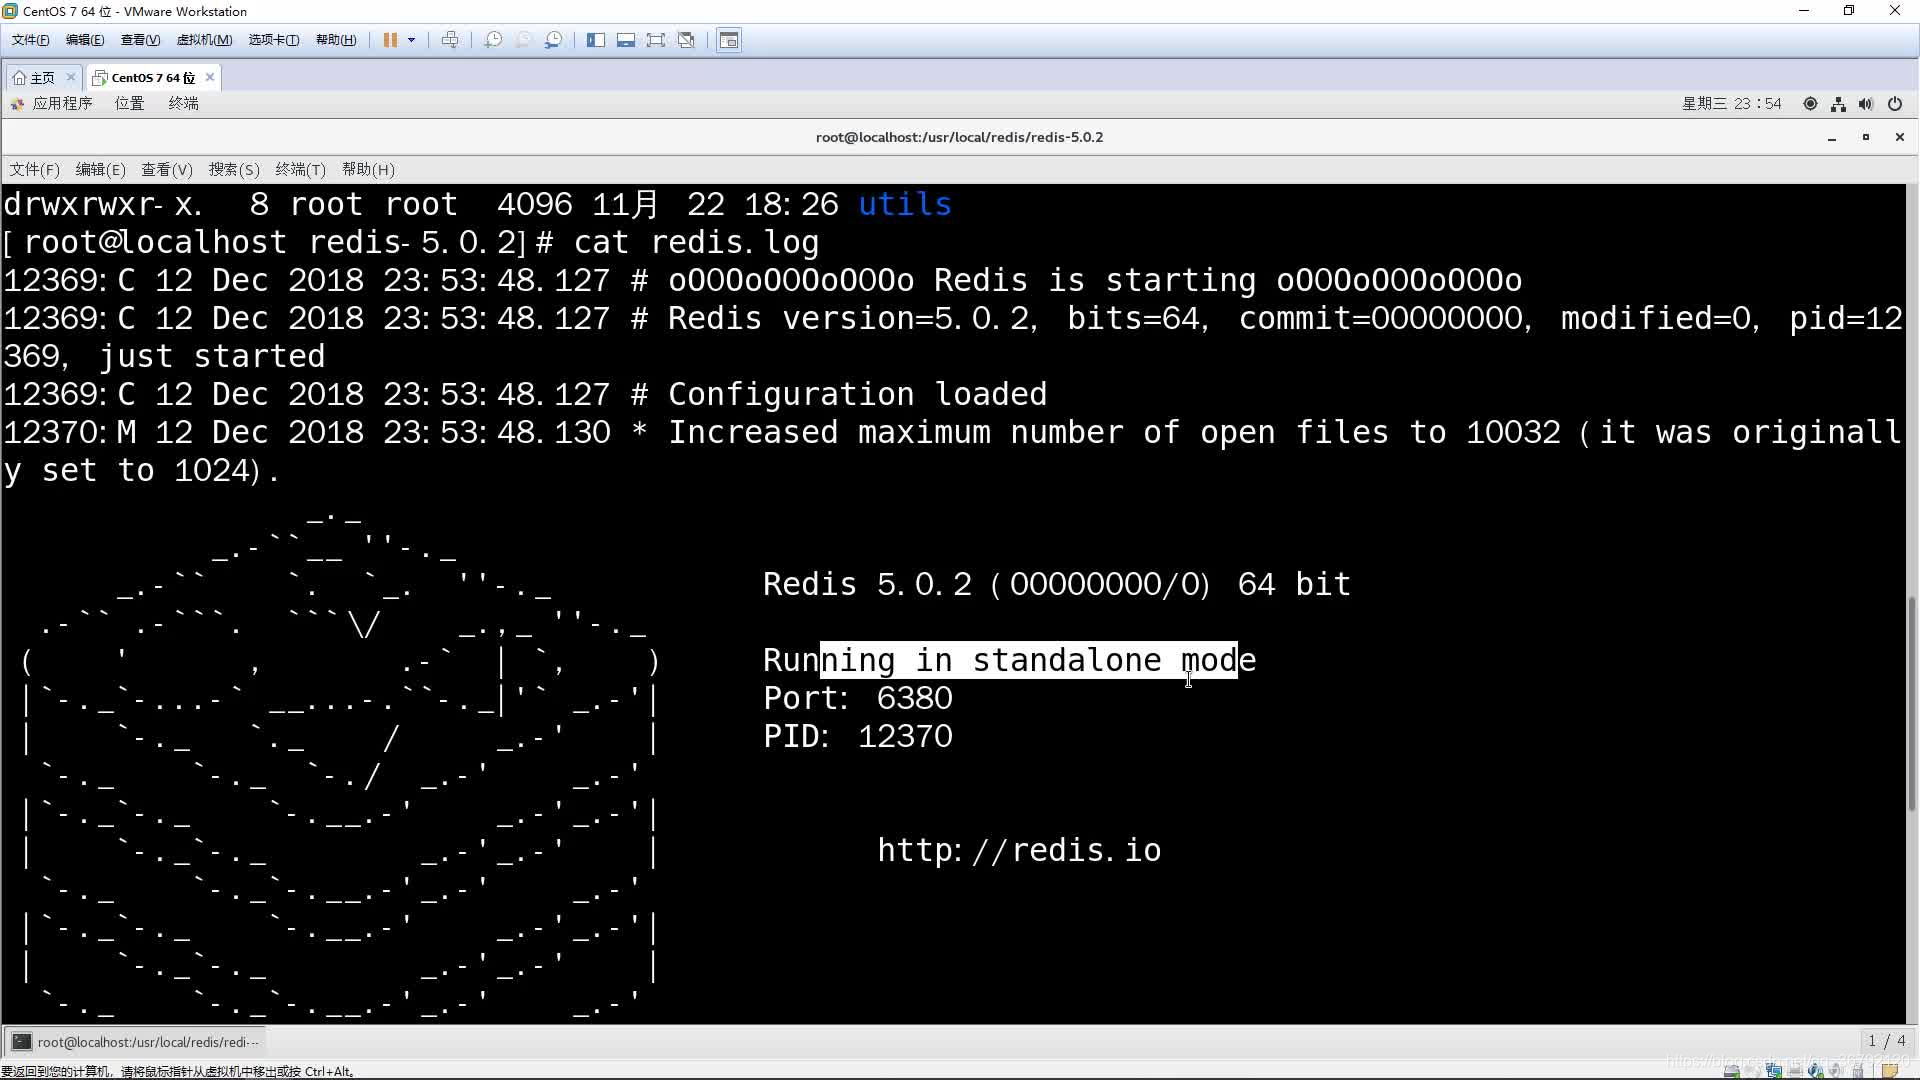The width and height of the screenshot is (1920, 1080).
Task: Switch to Unity mode
Action: click(686, 40)
